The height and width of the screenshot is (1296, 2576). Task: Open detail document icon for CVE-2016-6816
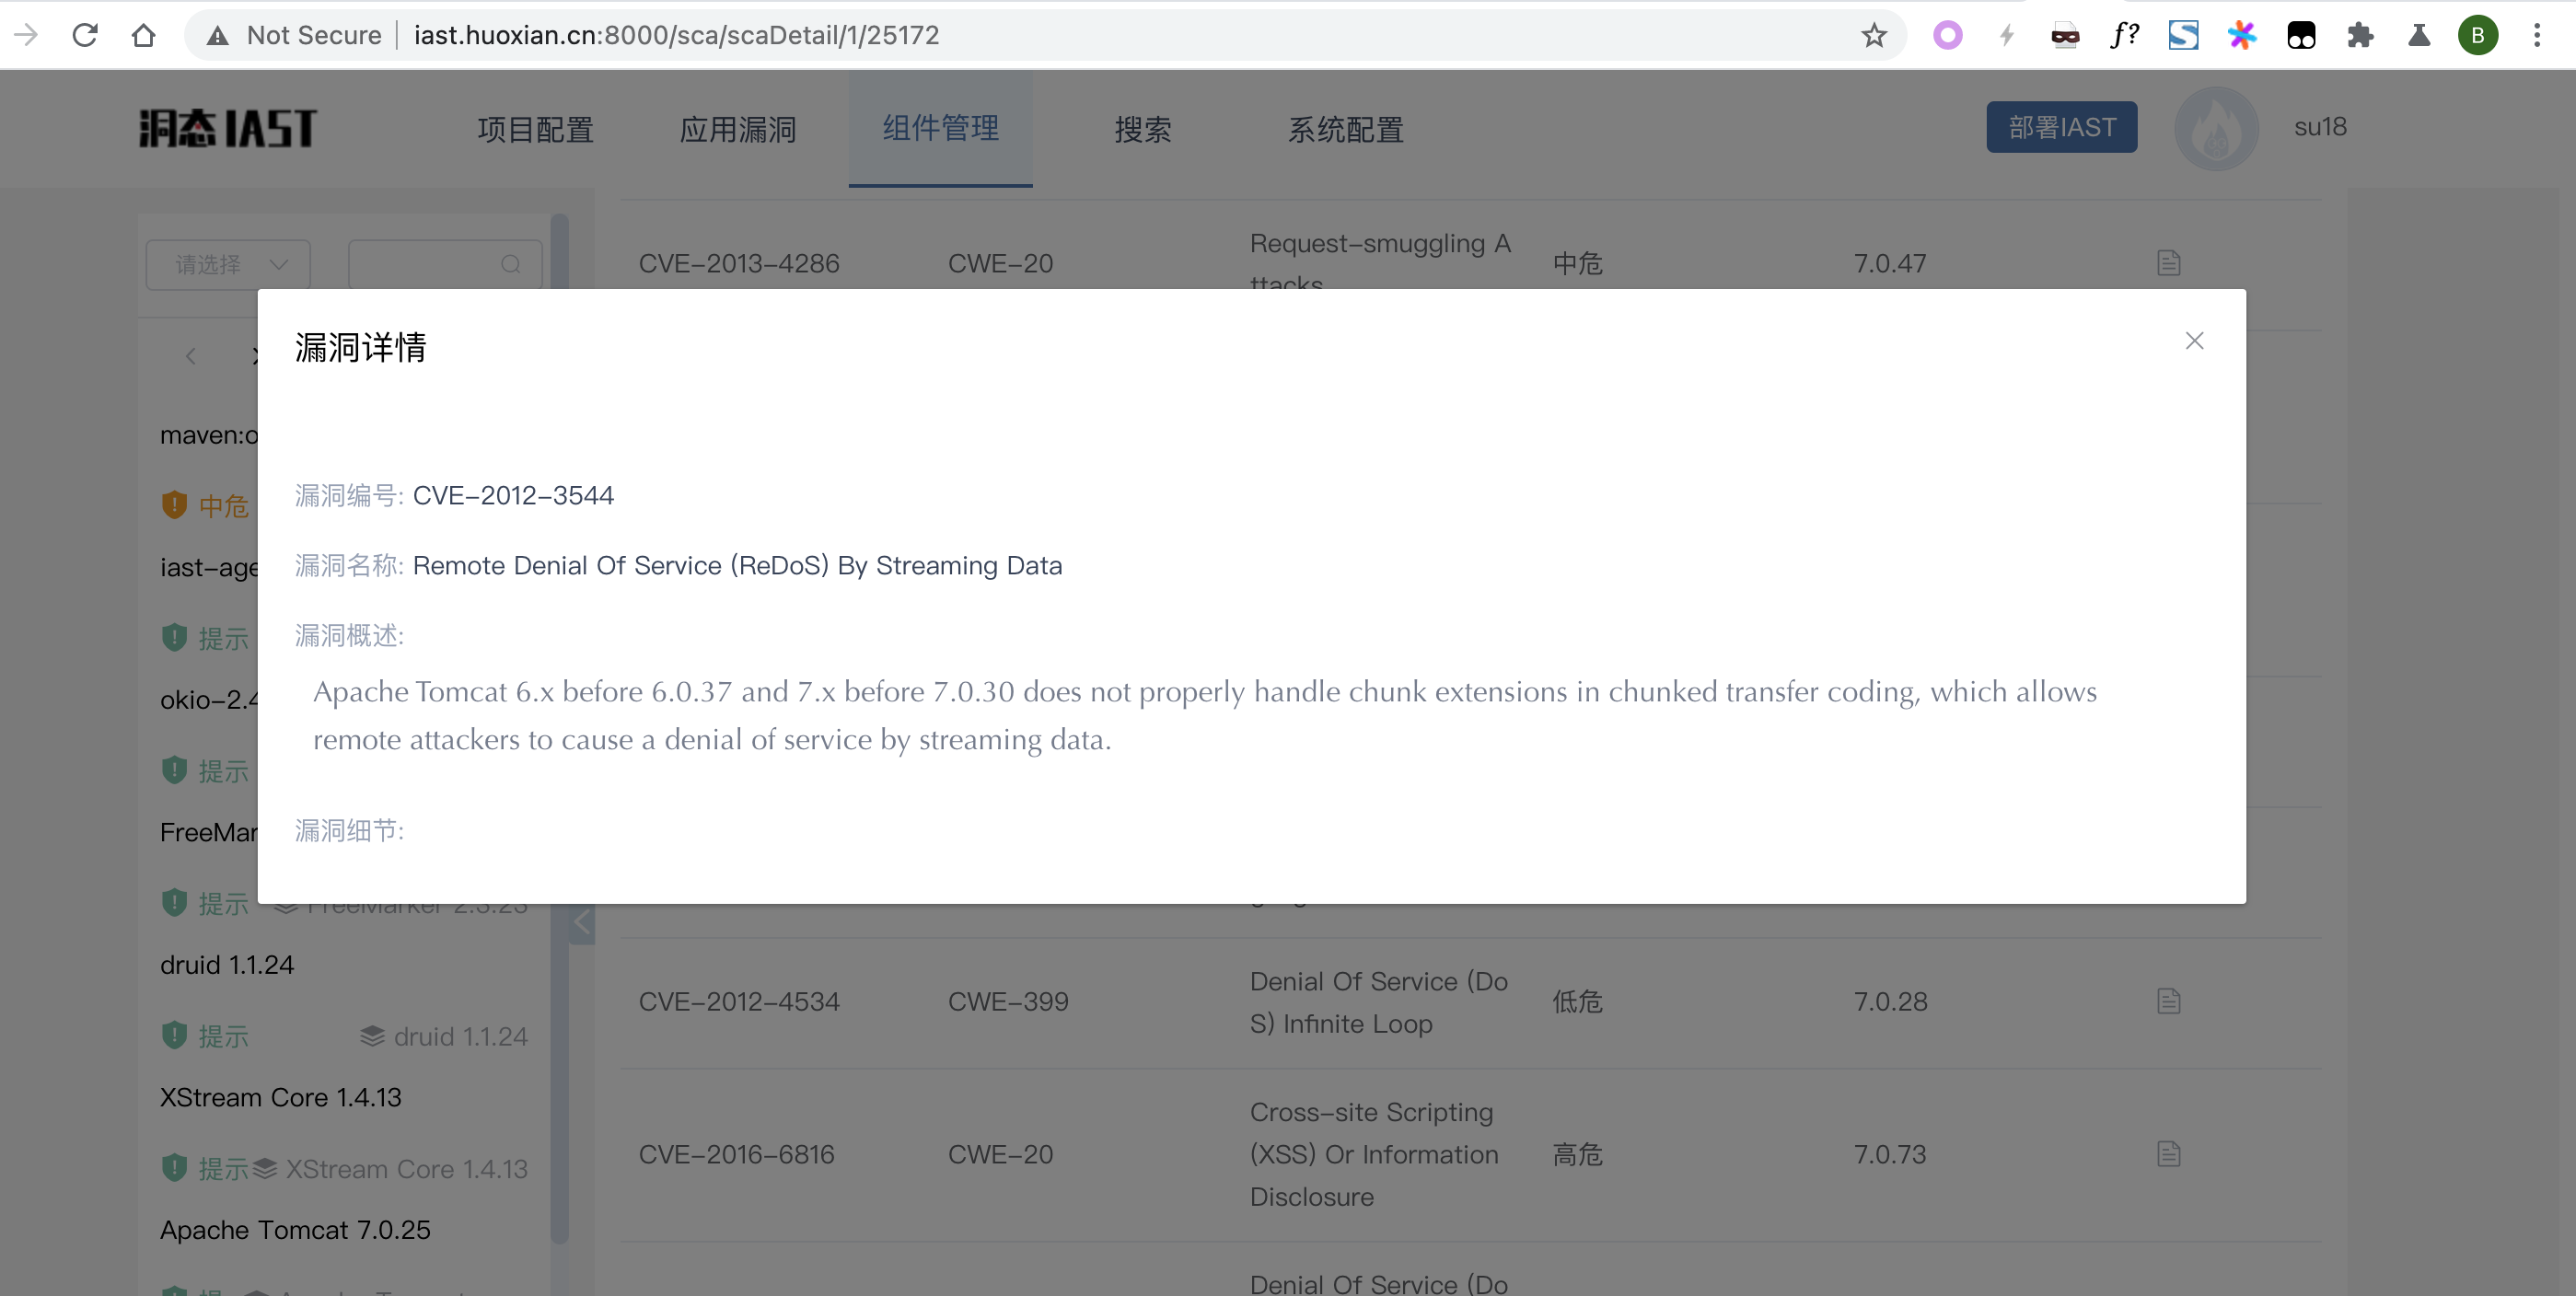pos(2168,1154)
